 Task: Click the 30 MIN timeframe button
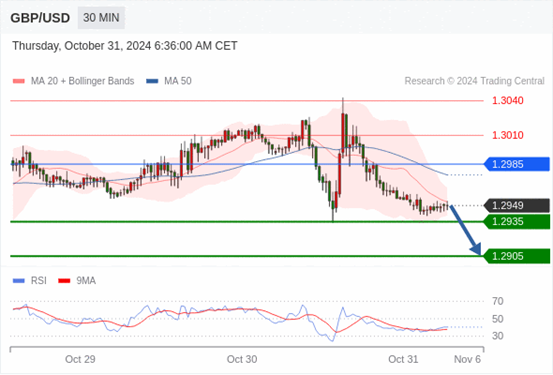tap(101, 18)
